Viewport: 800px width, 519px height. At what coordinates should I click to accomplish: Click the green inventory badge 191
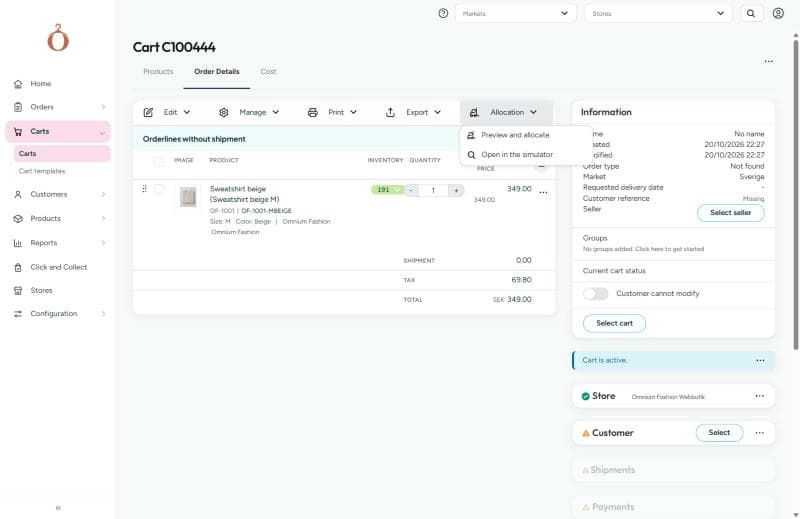coord(387,190)
